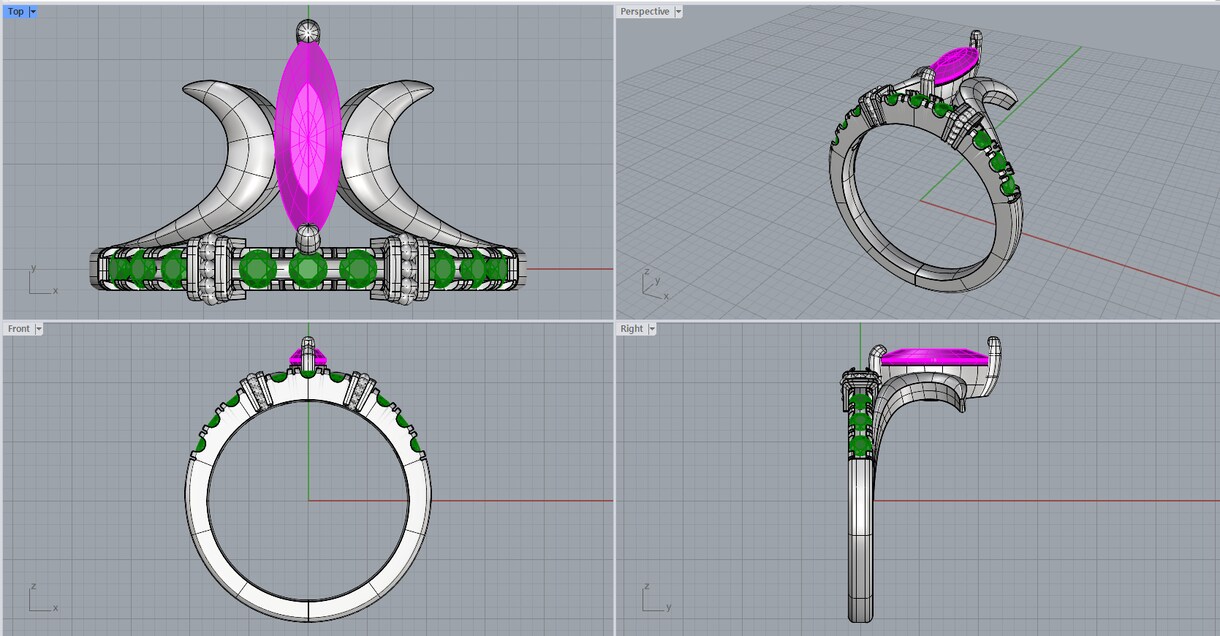Open the Perspective viewport dropdown arrow

pyautogui.click(x=679, y=12)
